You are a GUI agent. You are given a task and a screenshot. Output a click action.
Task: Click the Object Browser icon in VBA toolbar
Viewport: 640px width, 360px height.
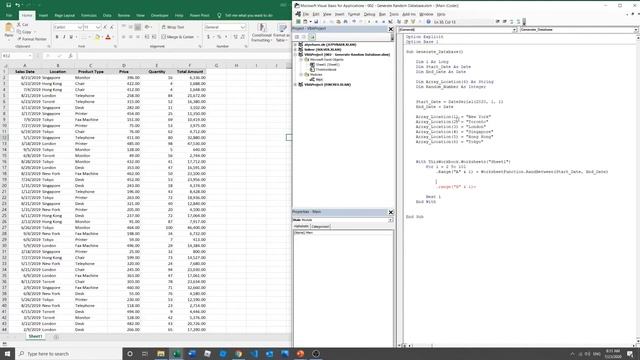coord(413,22)
